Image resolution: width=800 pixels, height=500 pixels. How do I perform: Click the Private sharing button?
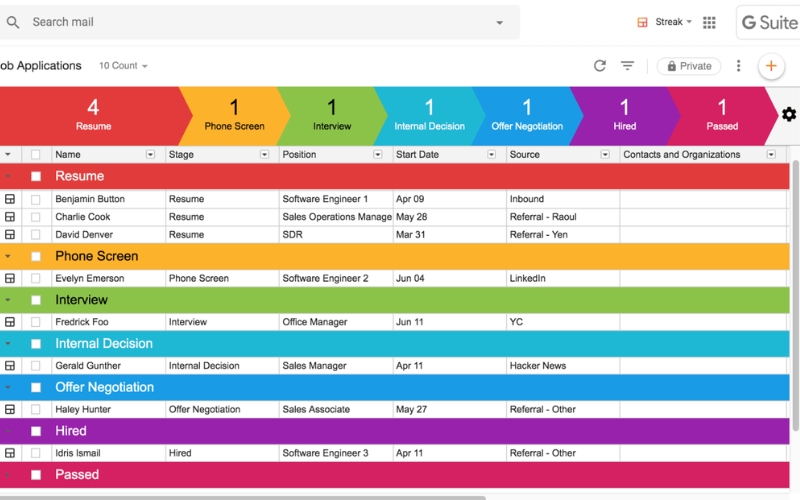pos(689,66)
